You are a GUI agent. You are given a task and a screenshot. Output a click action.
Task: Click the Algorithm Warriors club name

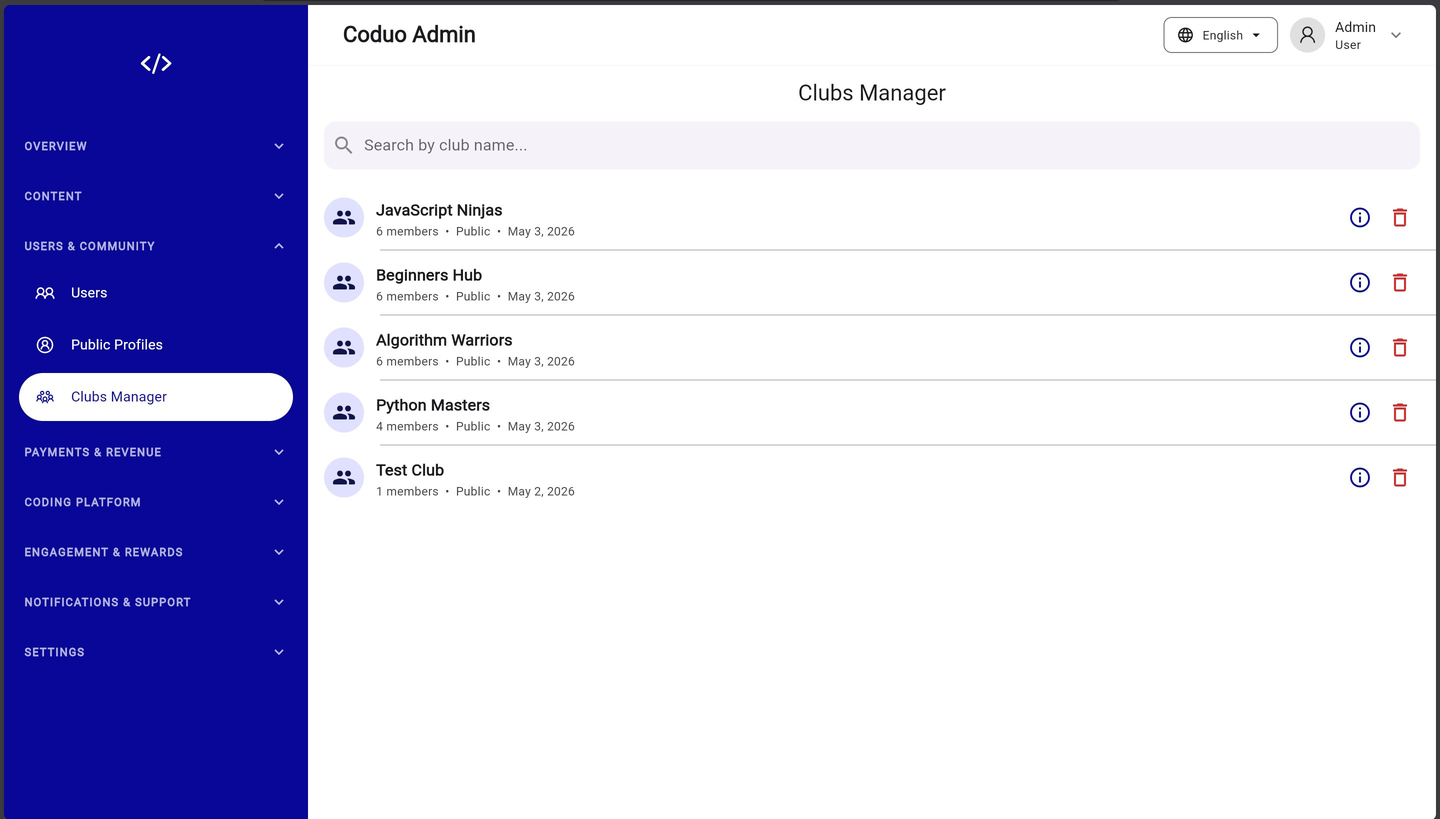(444, 340)
